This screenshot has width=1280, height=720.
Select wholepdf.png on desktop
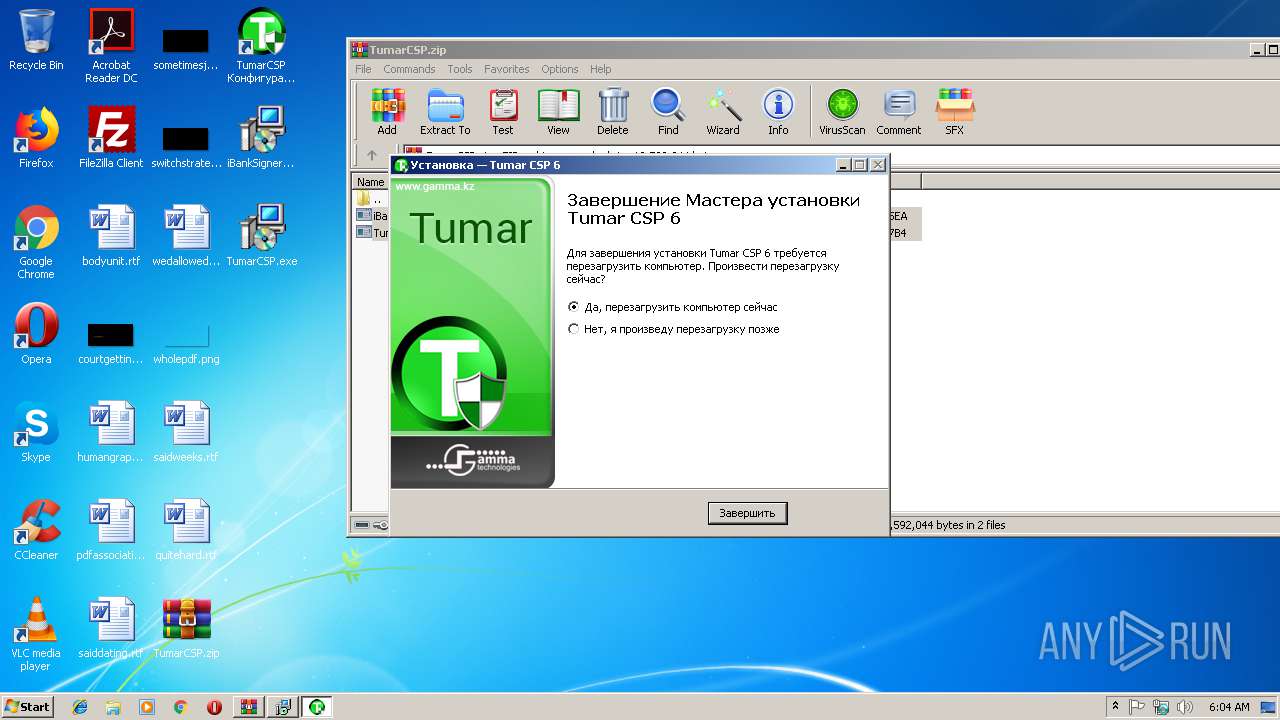coord(186,340)
